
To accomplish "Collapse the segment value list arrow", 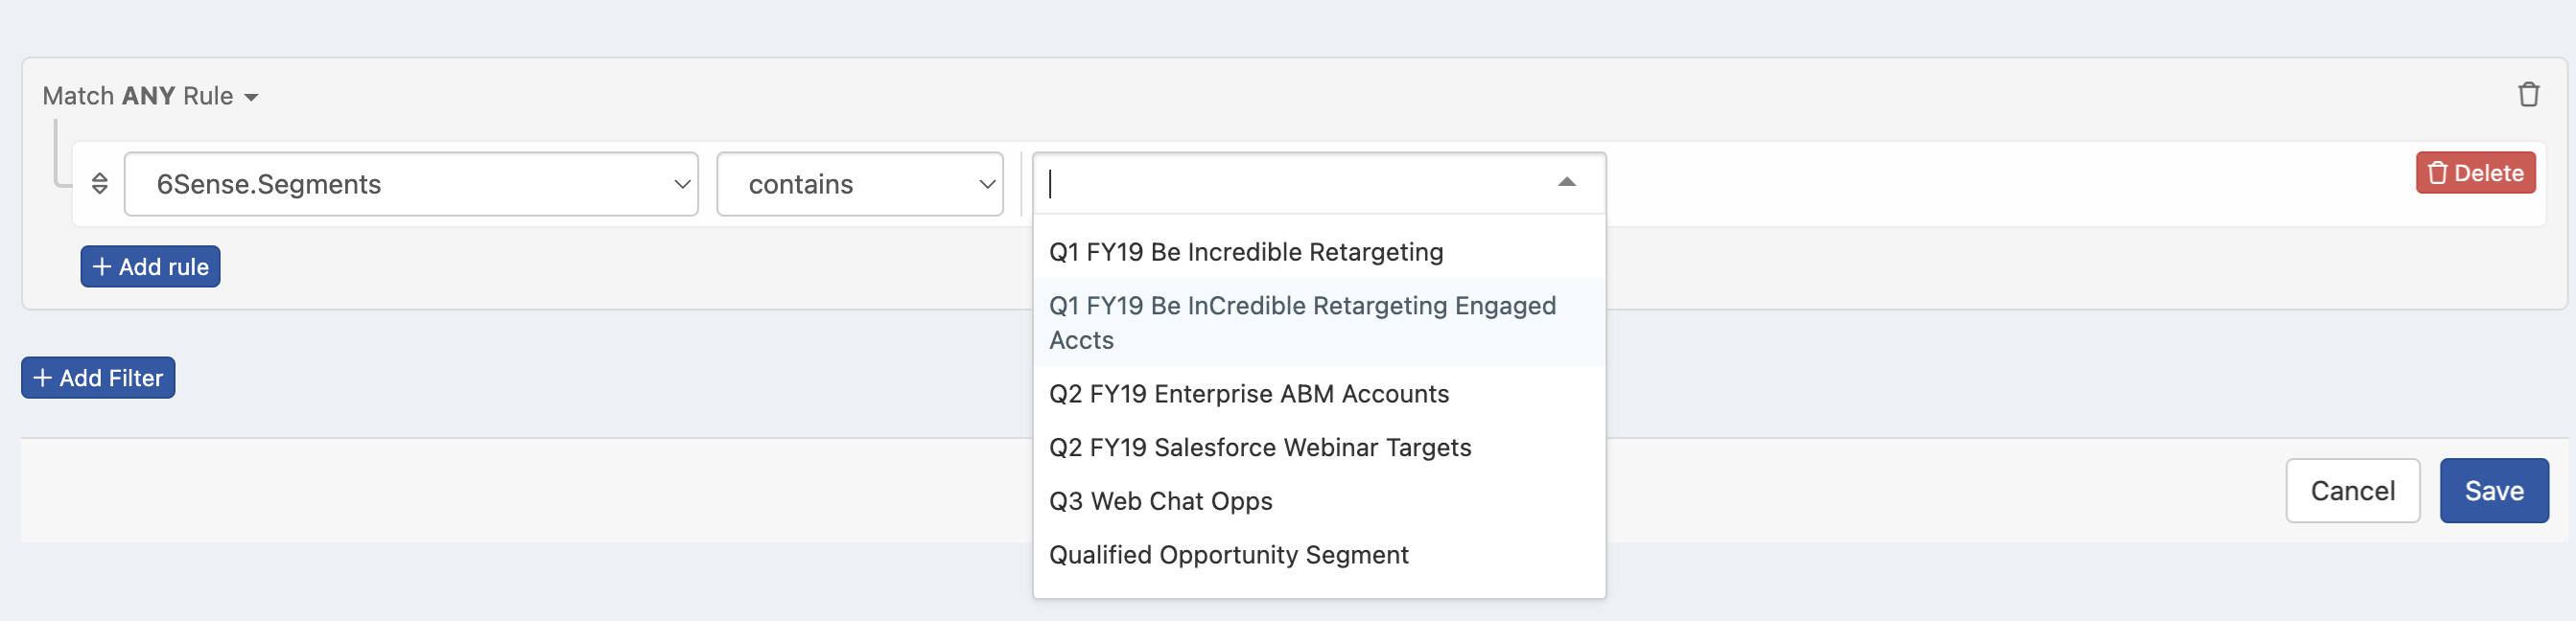I will (x=1566, y=183).
